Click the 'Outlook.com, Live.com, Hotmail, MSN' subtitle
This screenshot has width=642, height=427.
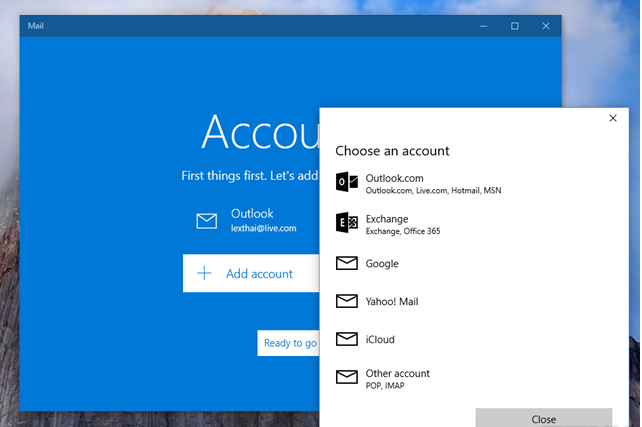pyautogui.click(x=433, y=190)
